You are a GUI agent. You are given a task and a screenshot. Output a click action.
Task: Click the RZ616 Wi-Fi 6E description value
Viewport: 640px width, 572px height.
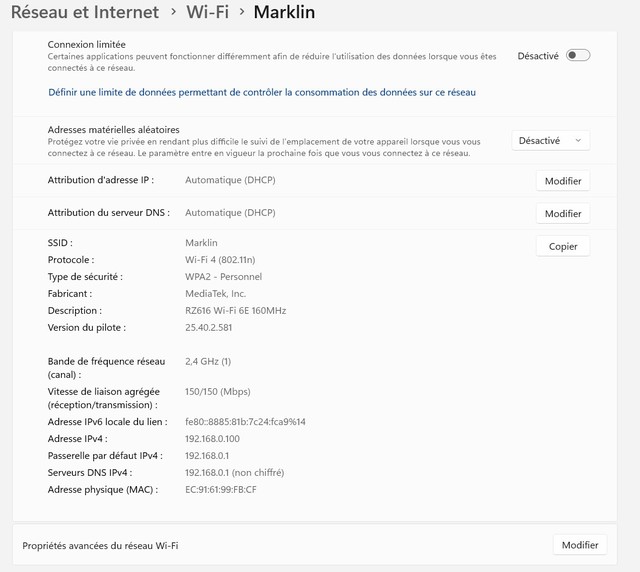point(236,311)
